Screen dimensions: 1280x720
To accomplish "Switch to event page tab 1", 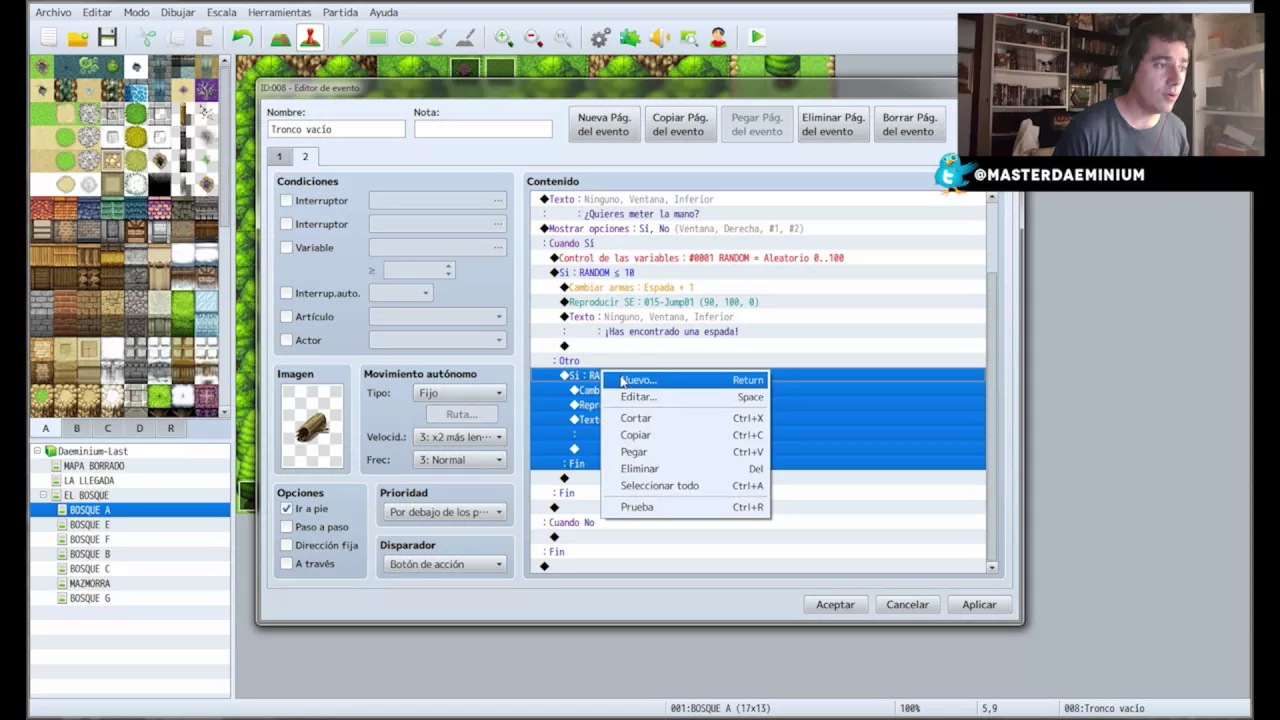I will (x=279, y=157).
